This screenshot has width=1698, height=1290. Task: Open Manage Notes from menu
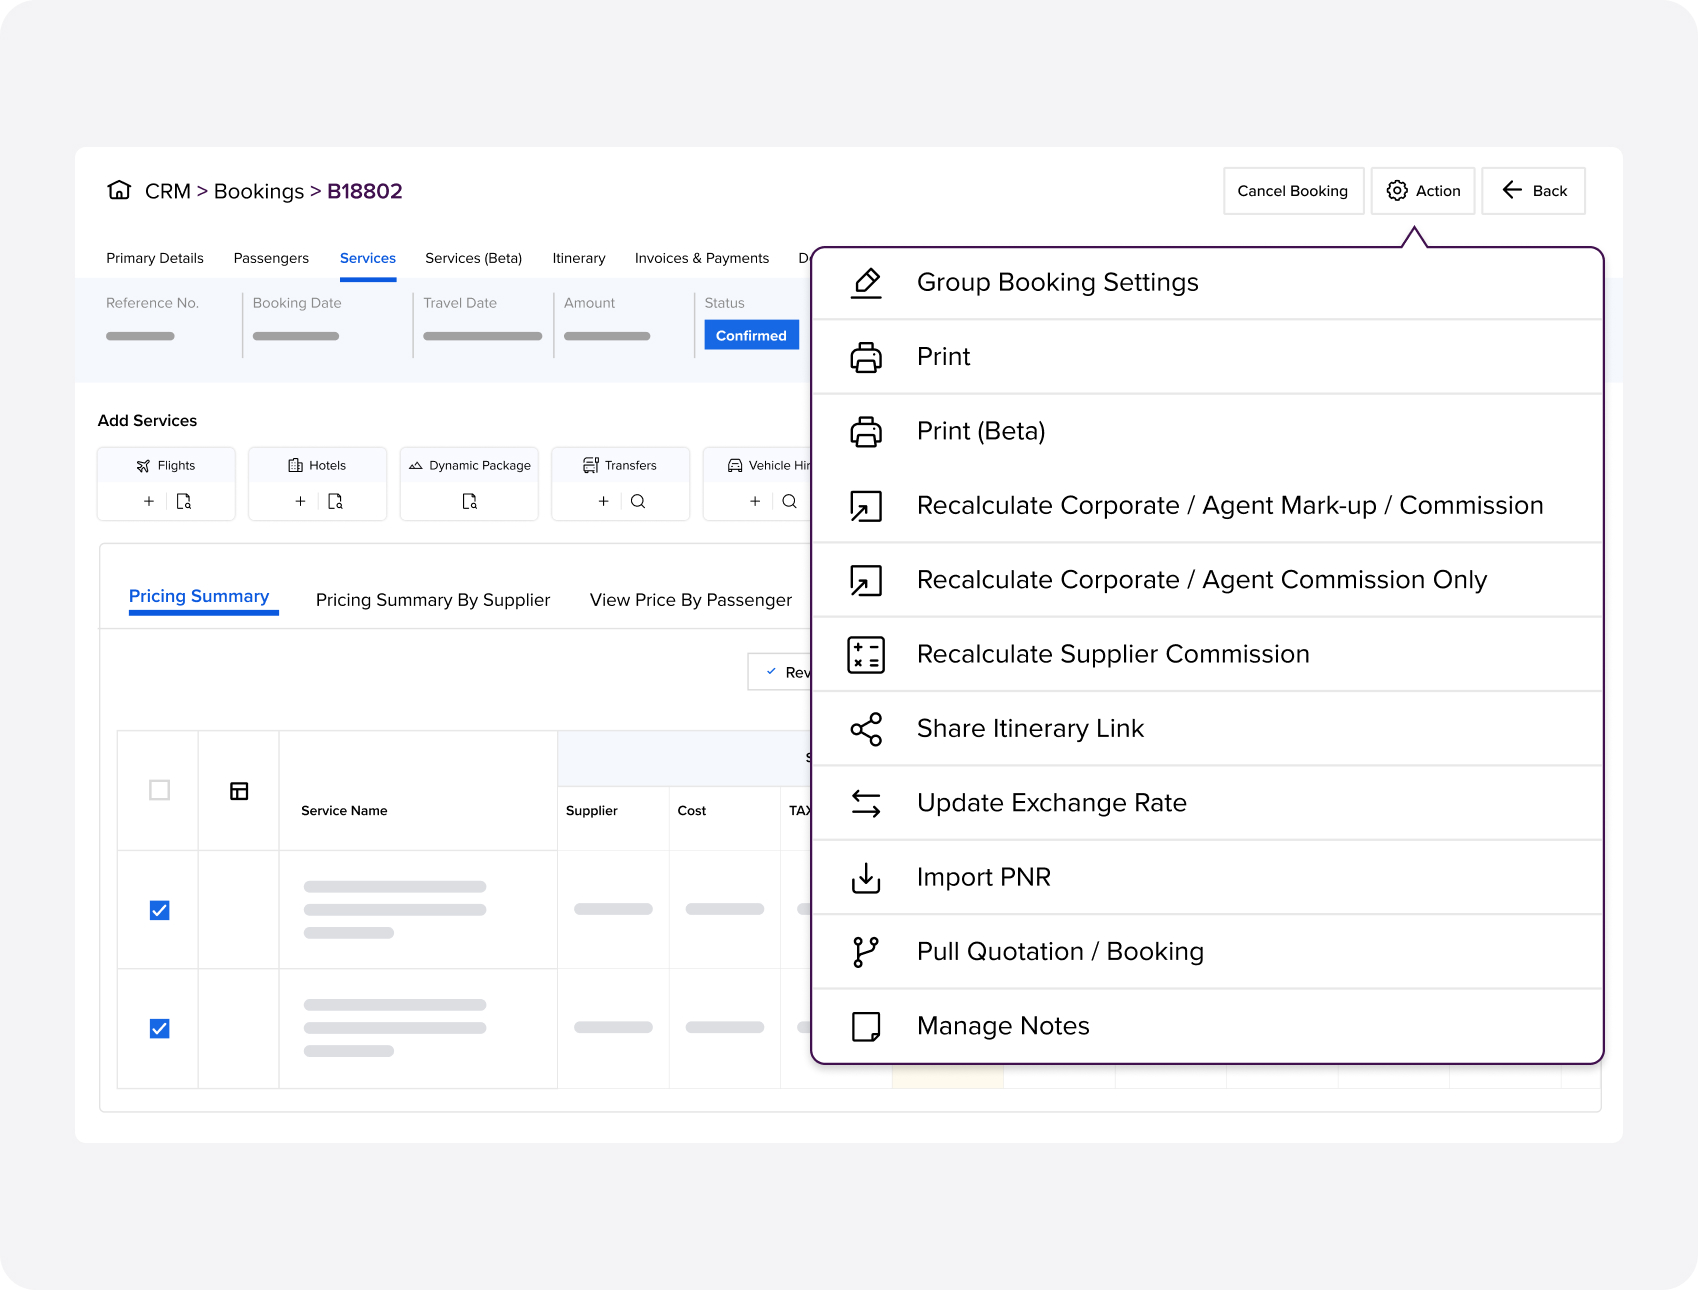coord(1208,1026)
